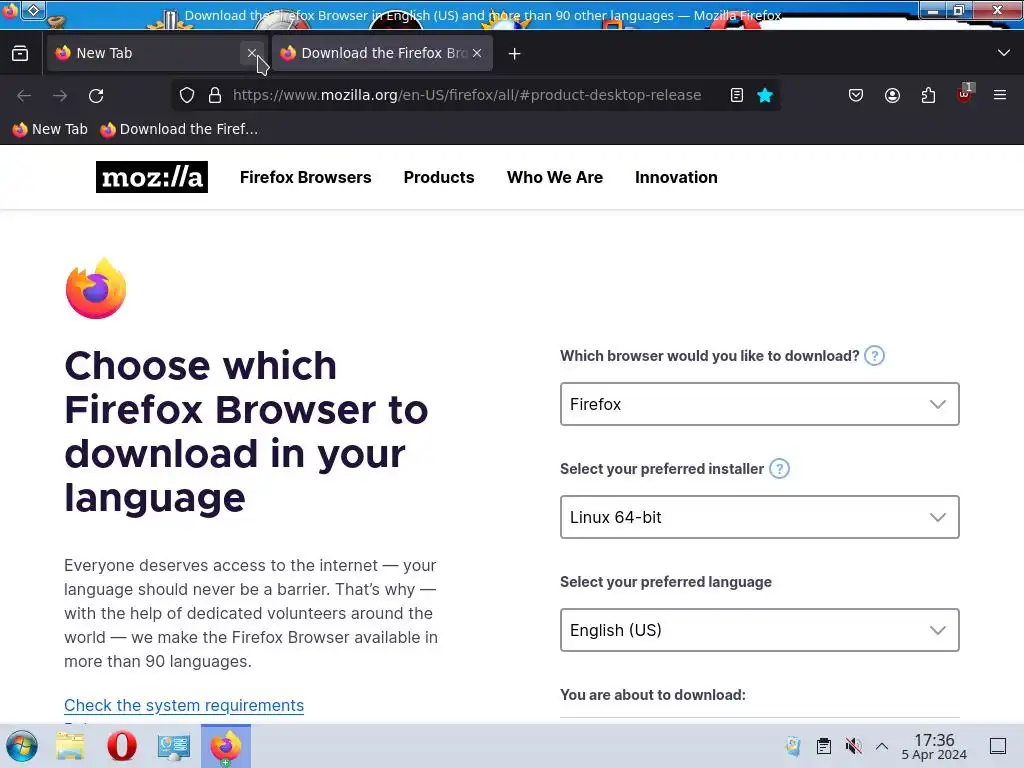Click the Mozilla logo
The width and height of the screenshot is (1024, 768).
coord(152,177)
